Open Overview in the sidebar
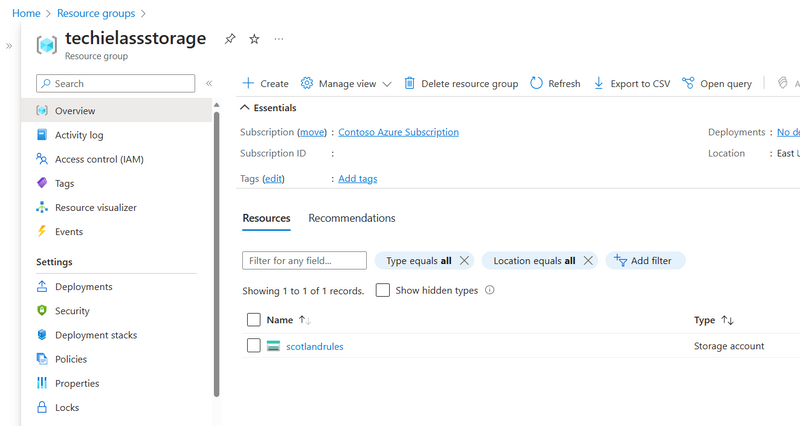Viewport: 800px width, 426px height. click(x=116, y=111)
